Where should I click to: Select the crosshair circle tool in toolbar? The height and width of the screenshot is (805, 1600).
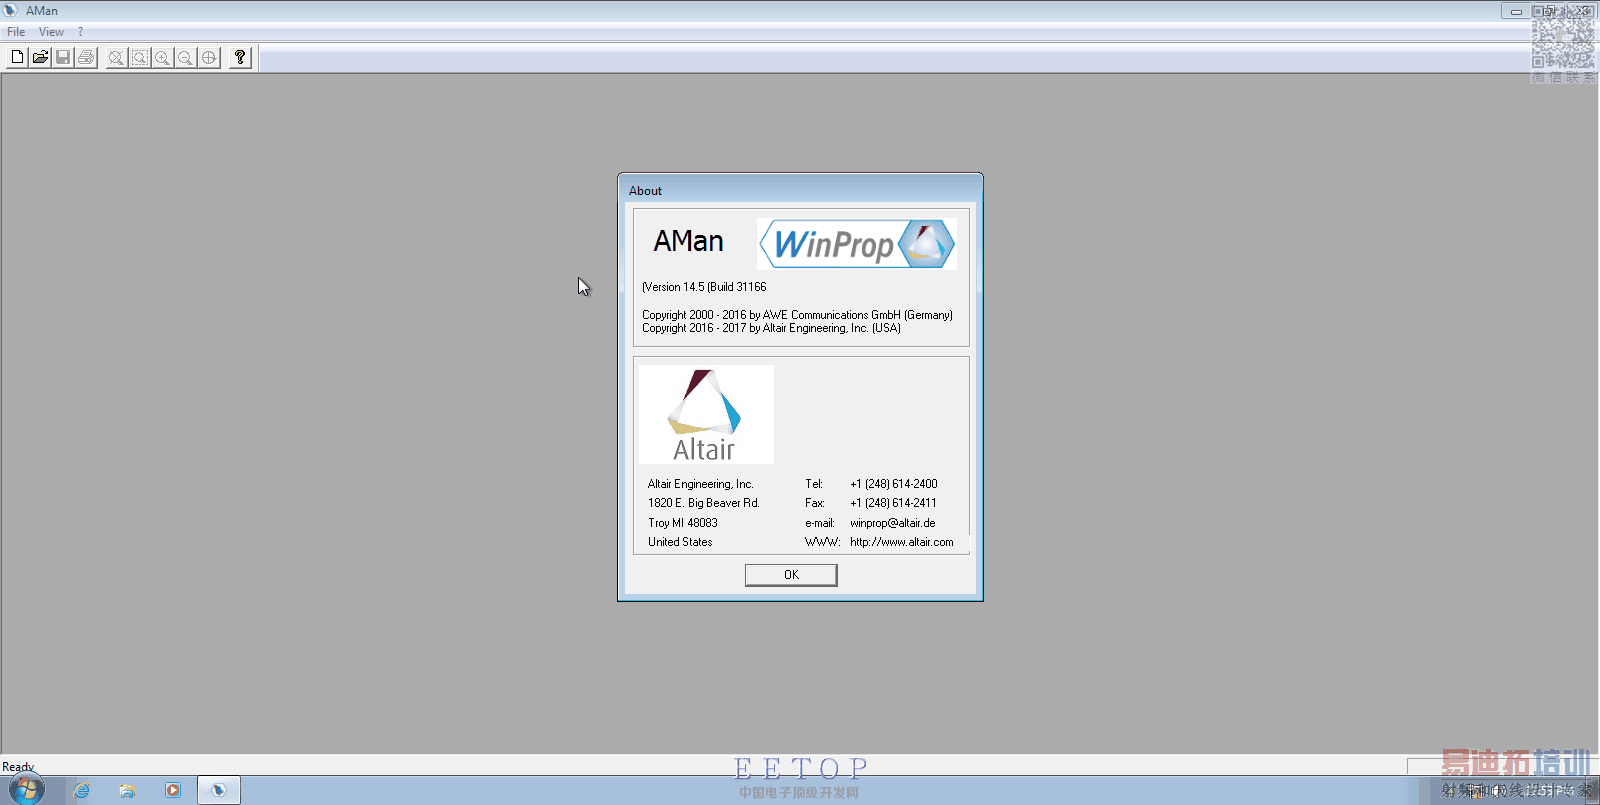pos(209,58)
